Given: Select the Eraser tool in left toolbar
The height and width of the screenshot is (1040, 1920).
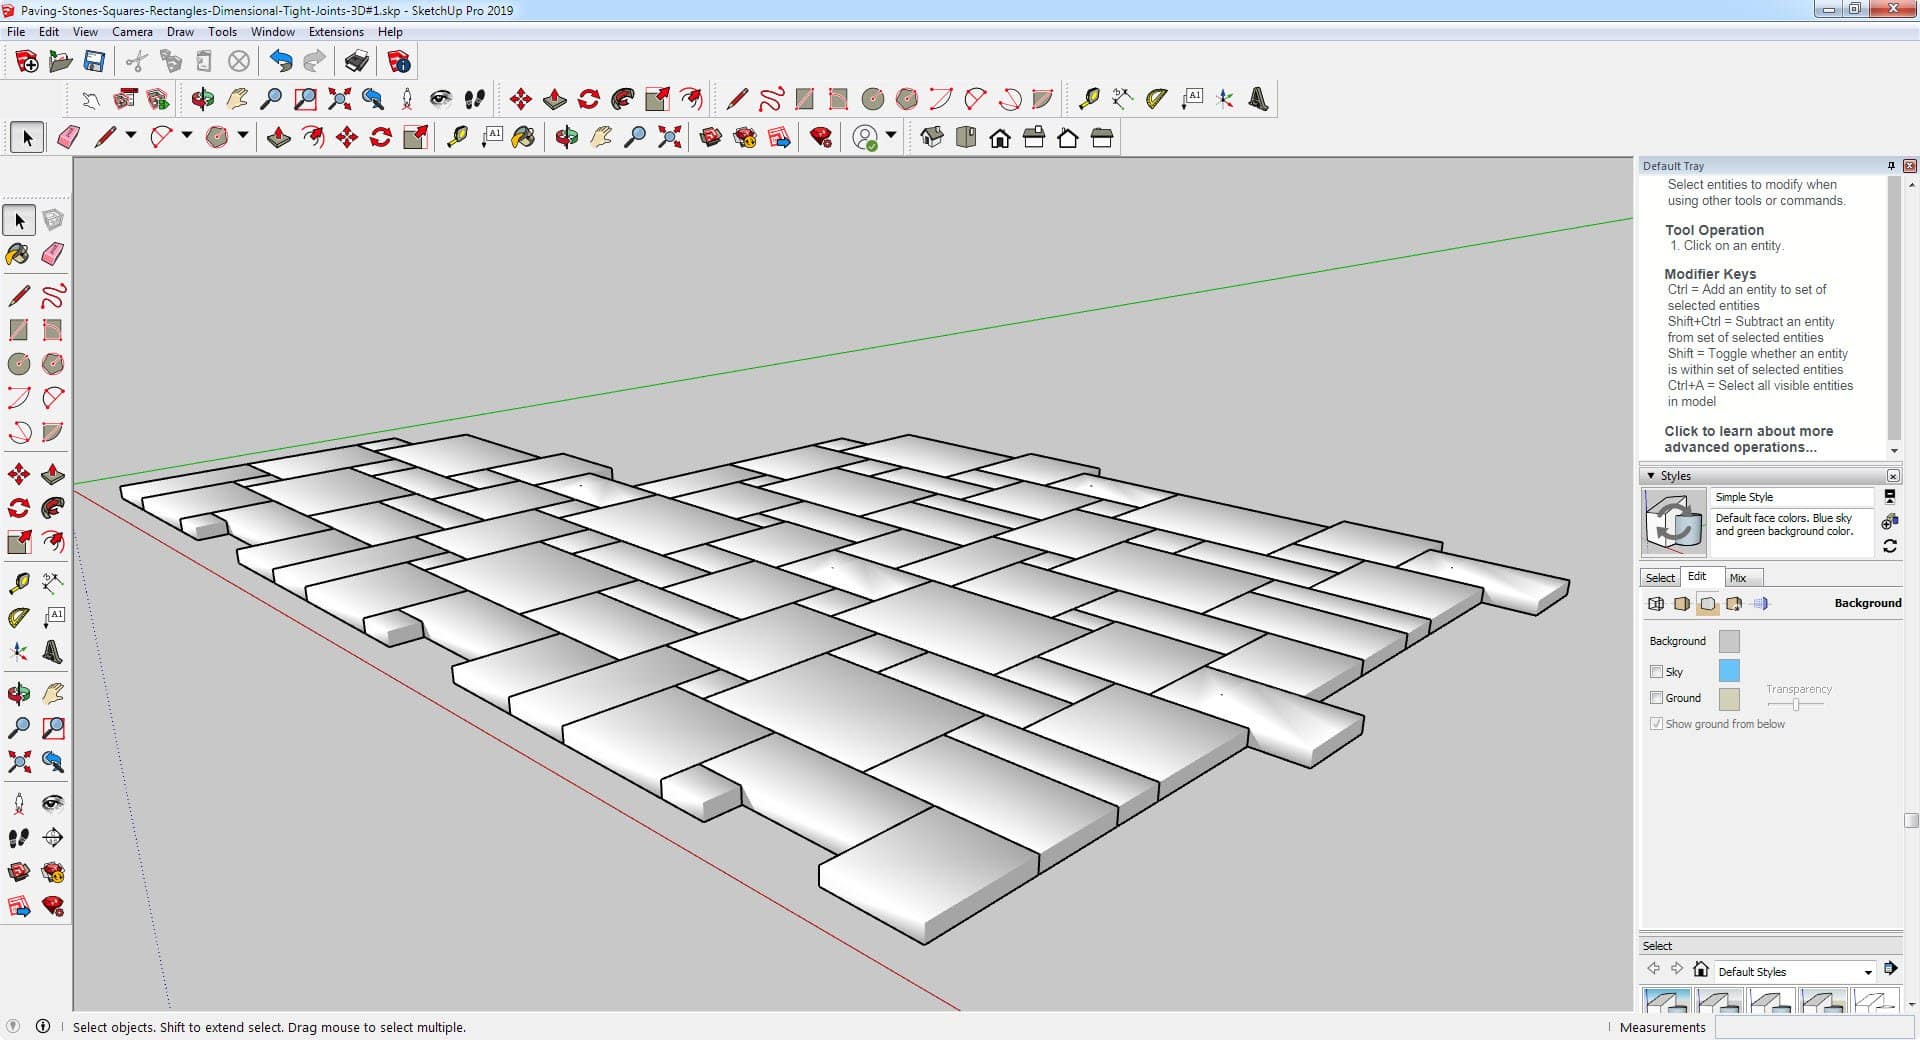Looking at the screenshot, I should point(53,254).
